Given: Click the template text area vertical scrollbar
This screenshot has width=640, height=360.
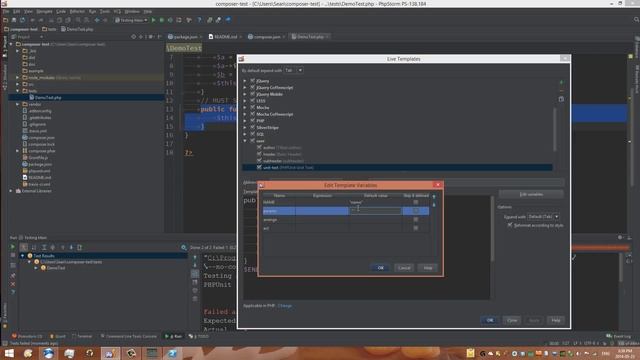Looking at the screenshot, I should click(493, 230).
